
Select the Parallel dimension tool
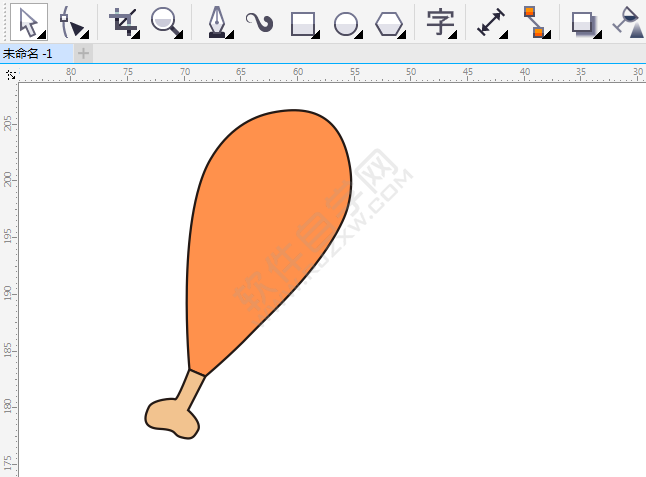(x=492, y=23)
